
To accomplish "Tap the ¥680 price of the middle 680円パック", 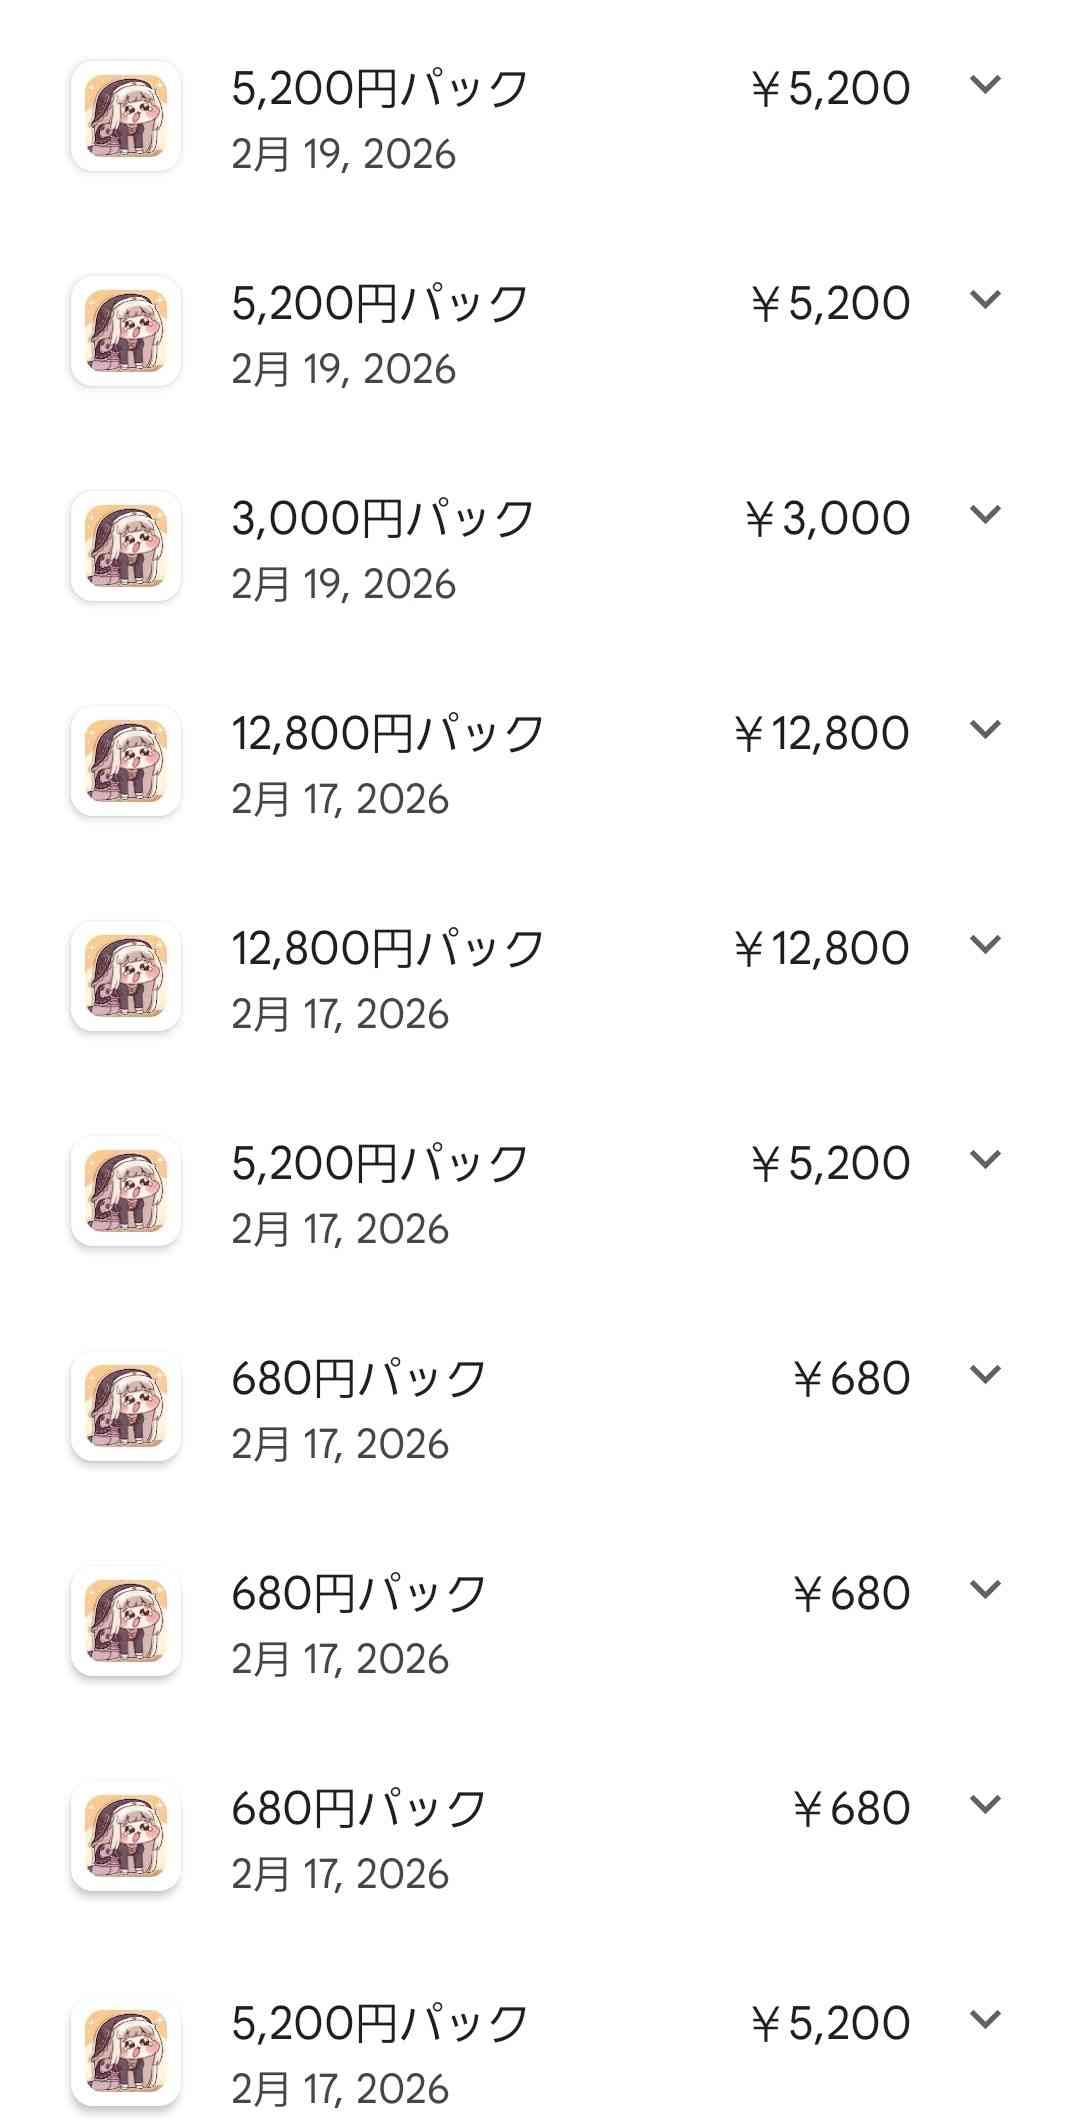I will click(851, 1593).
